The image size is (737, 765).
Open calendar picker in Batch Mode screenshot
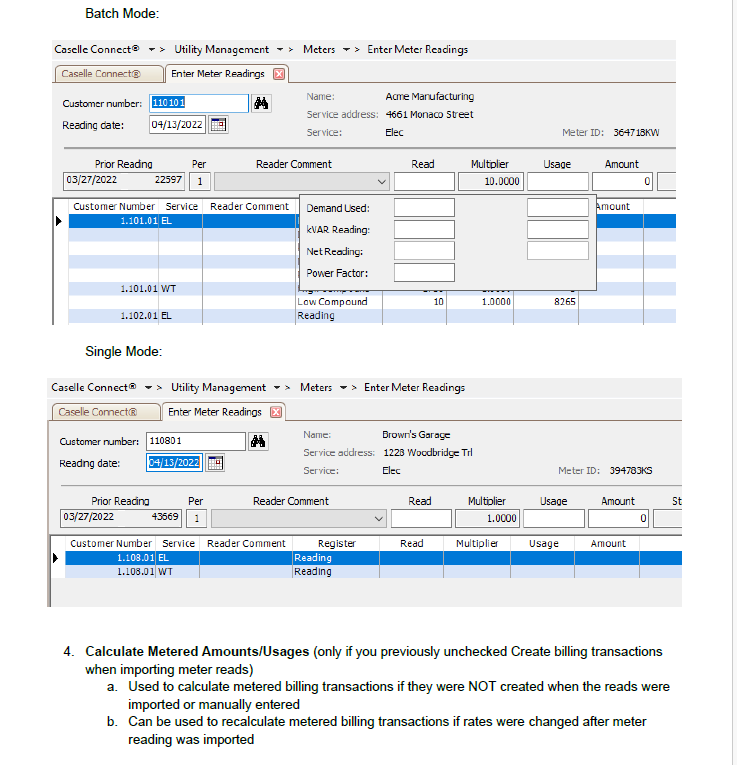pyautogui.click(x=219, y=125)
